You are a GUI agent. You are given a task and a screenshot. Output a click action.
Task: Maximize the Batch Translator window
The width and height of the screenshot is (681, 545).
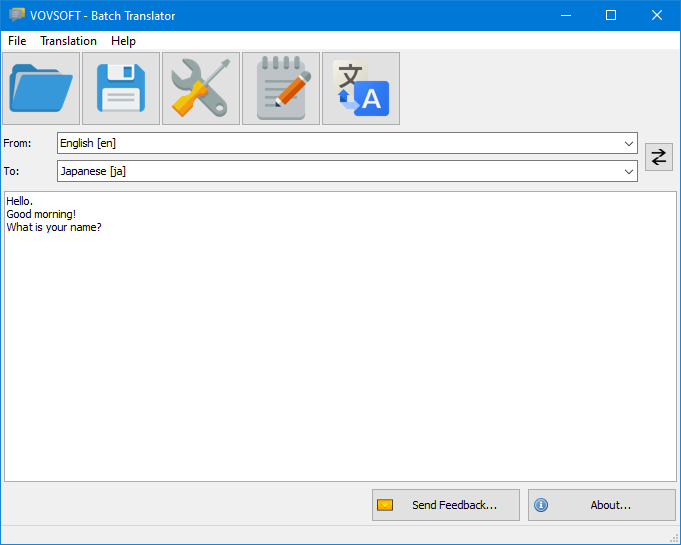[611, 15]
